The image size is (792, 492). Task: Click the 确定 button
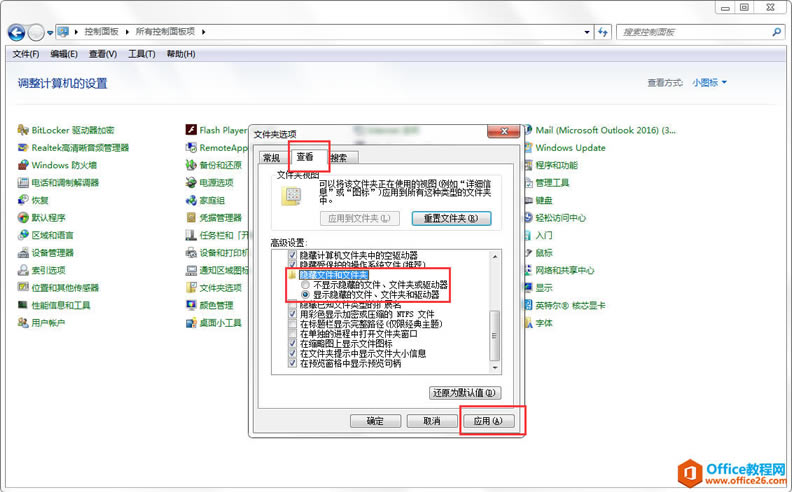point(375,421)
